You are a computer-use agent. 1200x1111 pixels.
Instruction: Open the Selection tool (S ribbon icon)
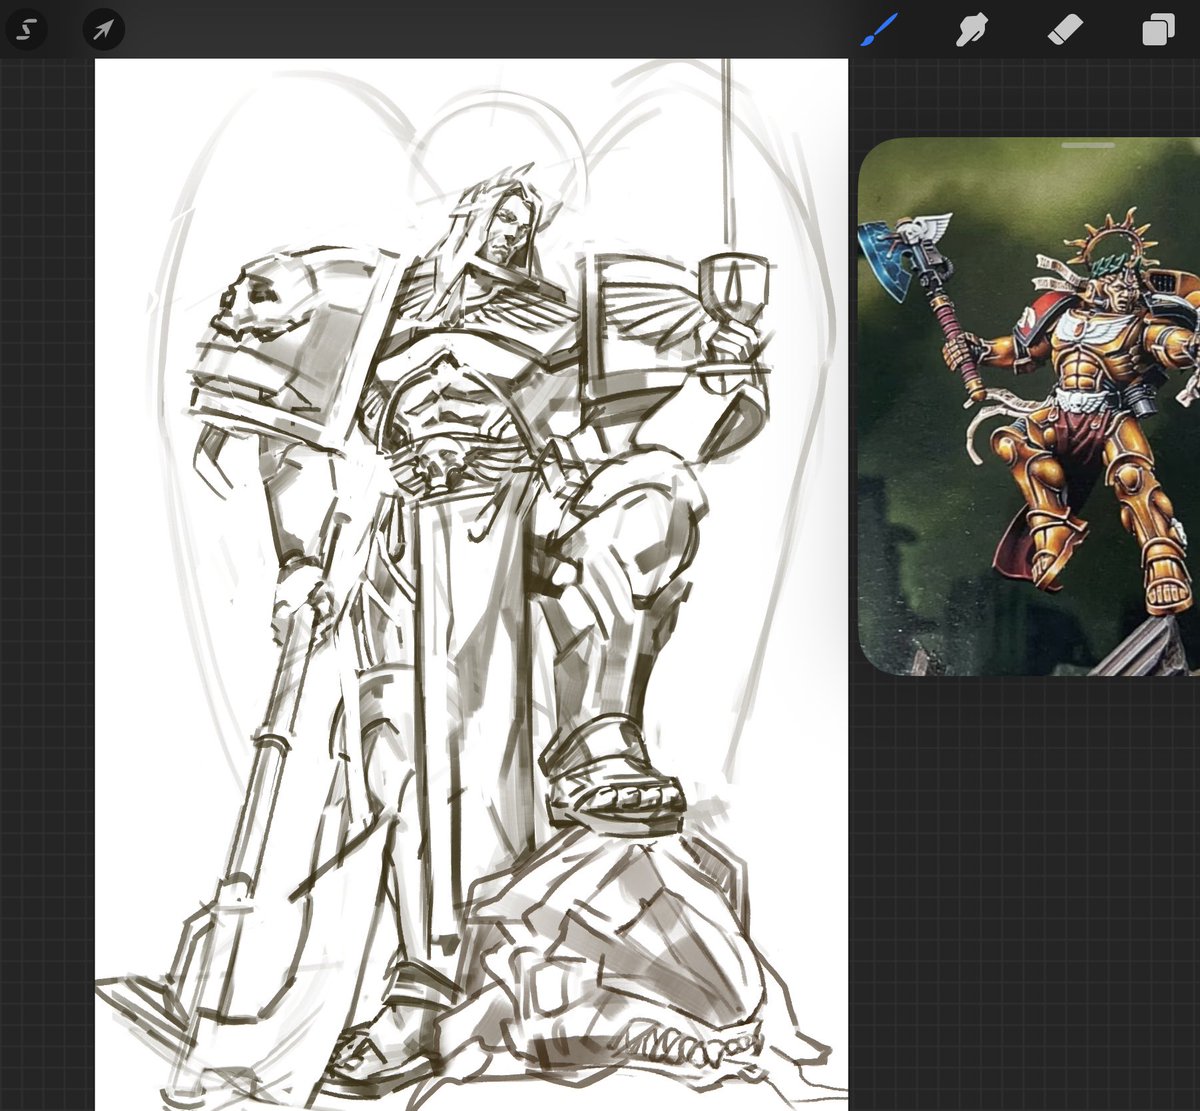[26, 30]
